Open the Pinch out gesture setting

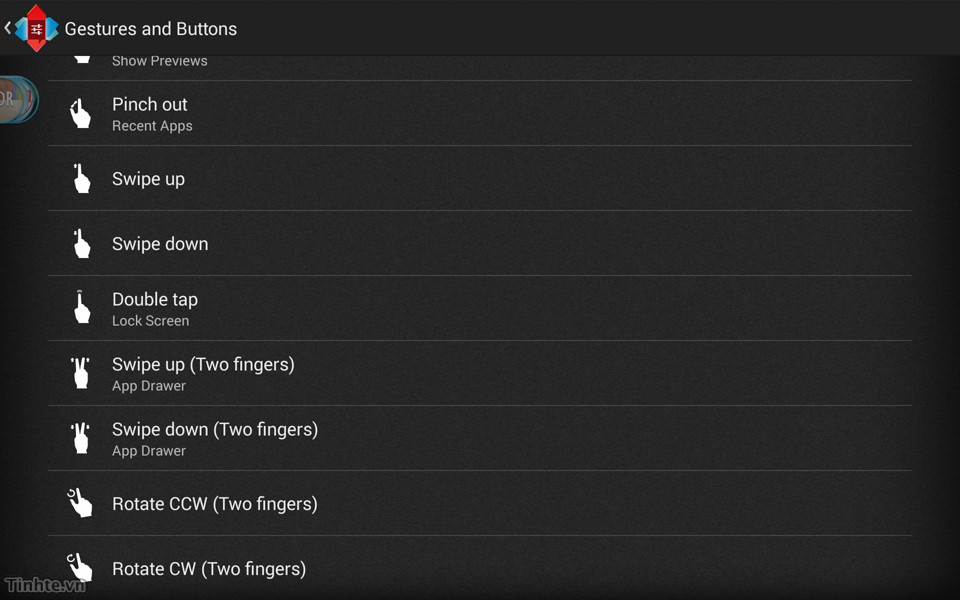480,113
